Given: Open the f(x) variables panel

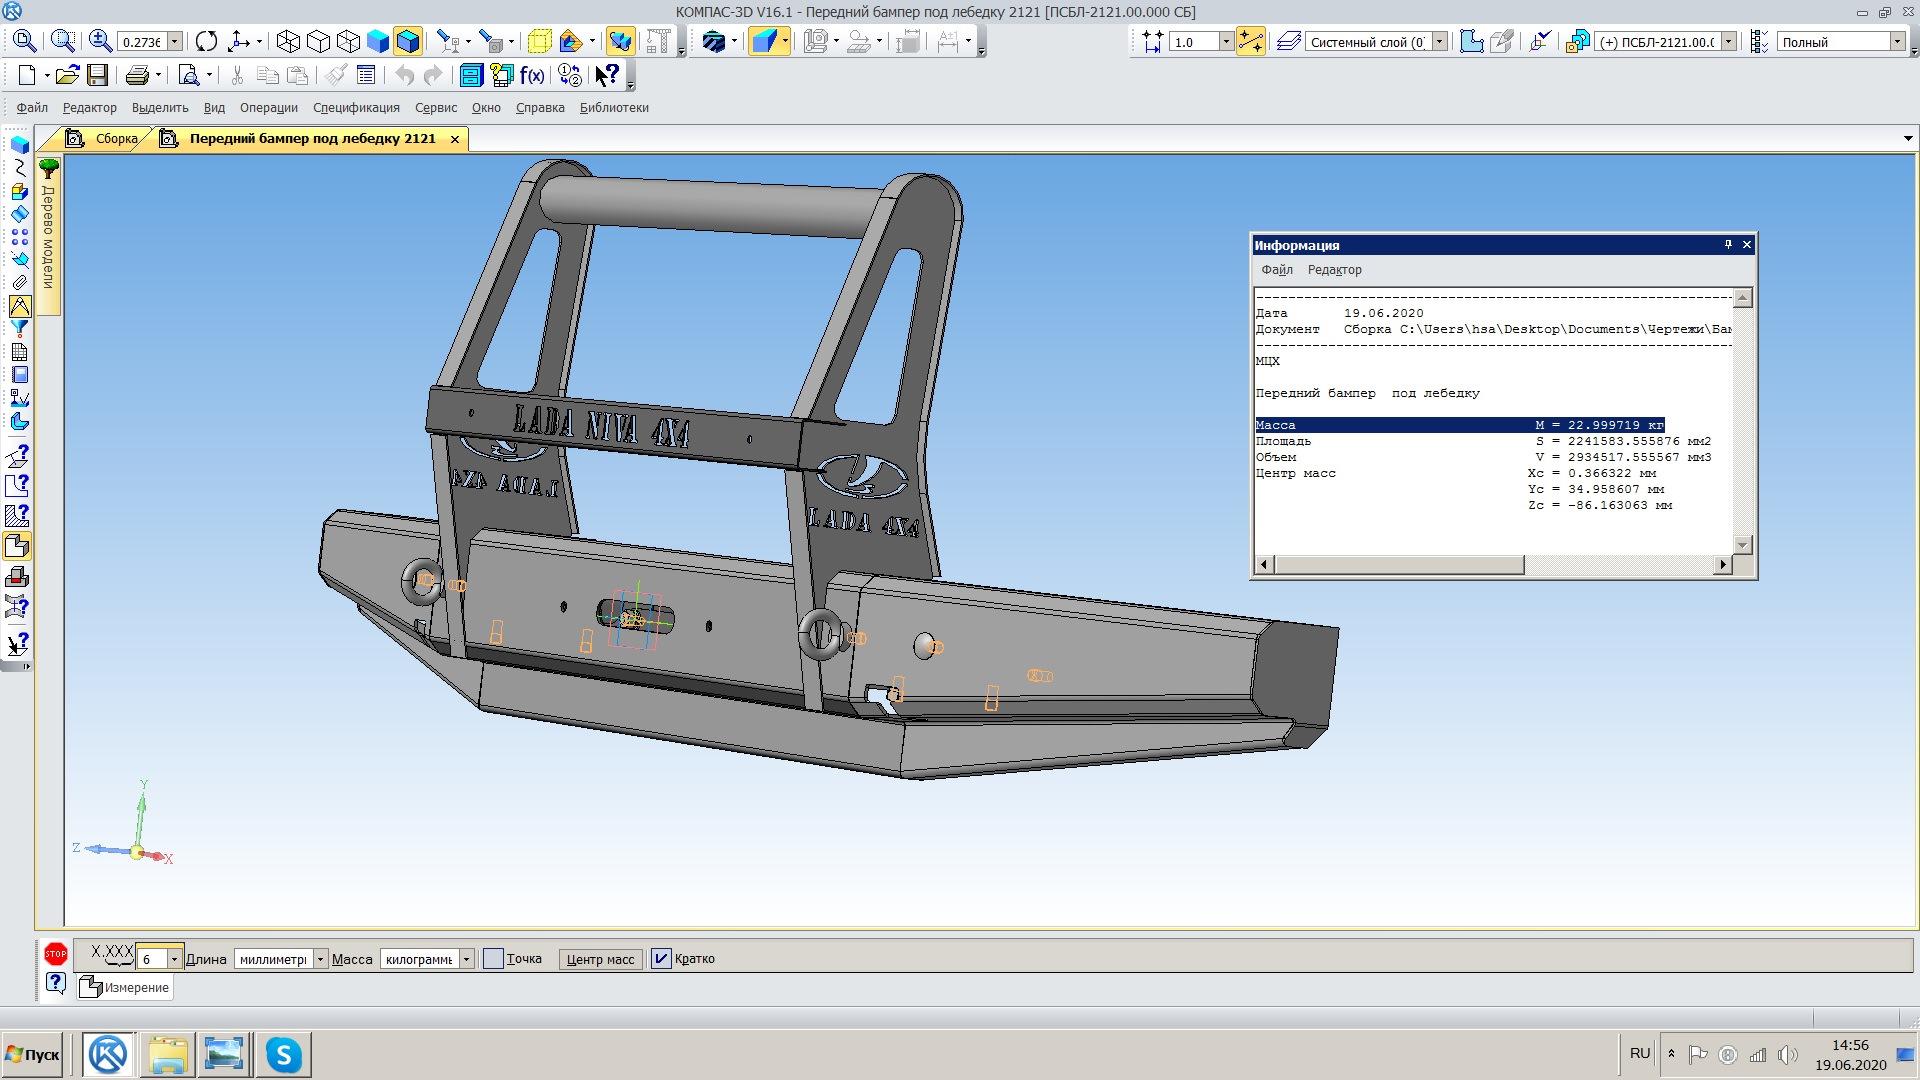Looking at the screenshot, I should point(532,75).
